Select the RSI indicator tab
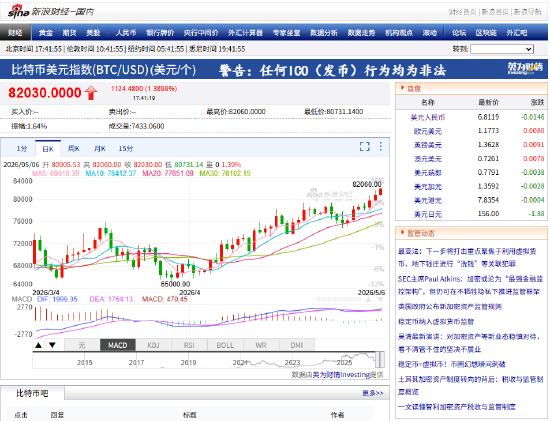550x421 pixels. pyautogui.click(x=189, y=345)
